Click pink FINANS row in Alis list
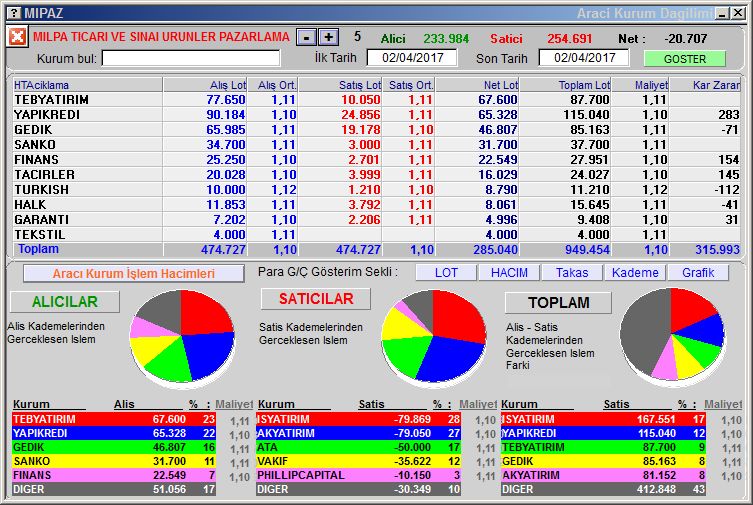 pyautogui.click(x=114, y=475)
